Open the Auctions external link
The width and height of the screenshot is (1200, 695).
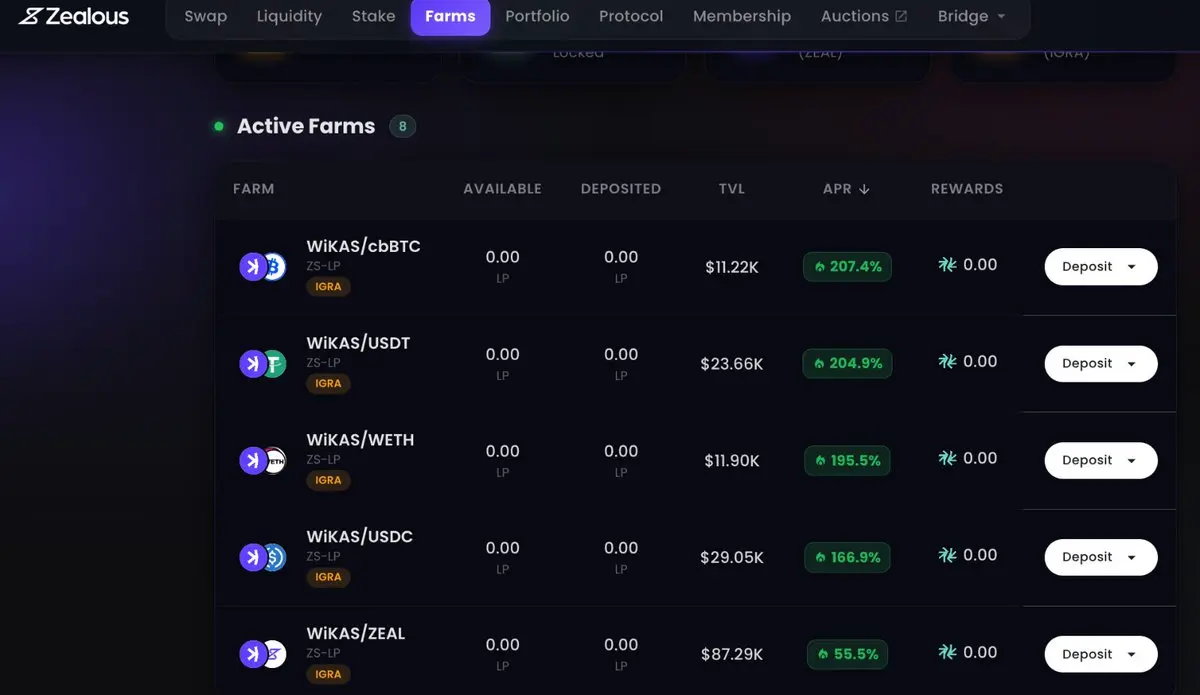864,17
